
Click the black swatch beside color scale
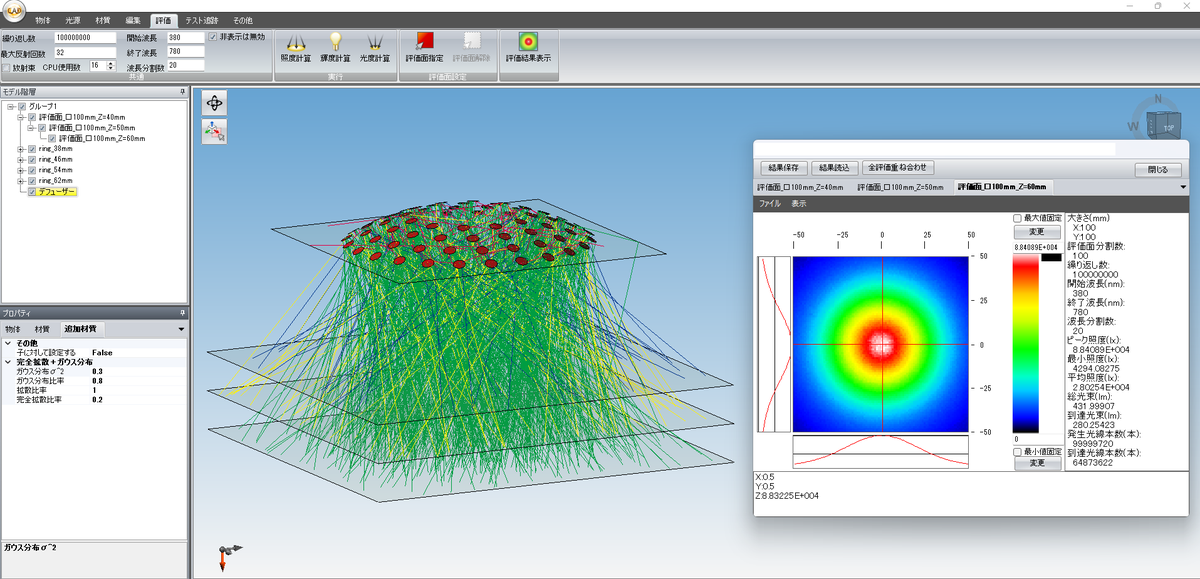[x=1050, y=258]
